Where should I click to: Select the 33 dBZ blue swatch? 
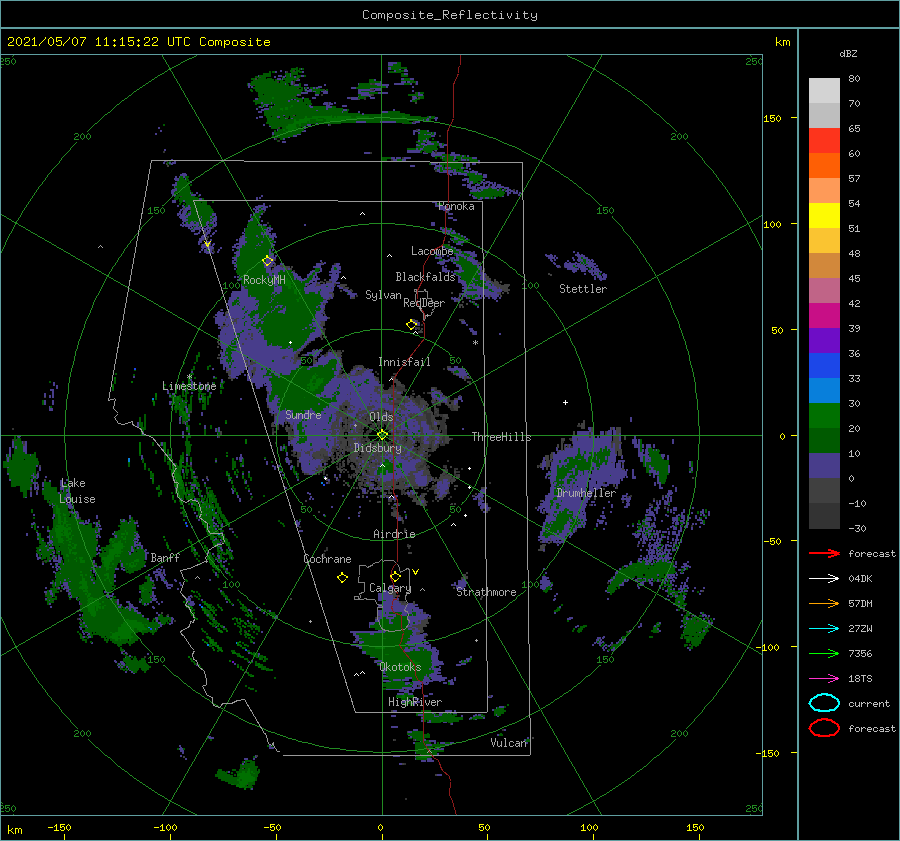point(824,365)
